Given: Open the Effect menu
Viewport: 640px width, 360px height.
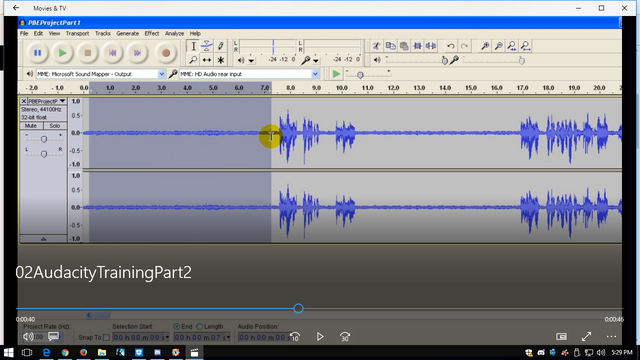Looking at the screenshot, I should coord(152,33).
